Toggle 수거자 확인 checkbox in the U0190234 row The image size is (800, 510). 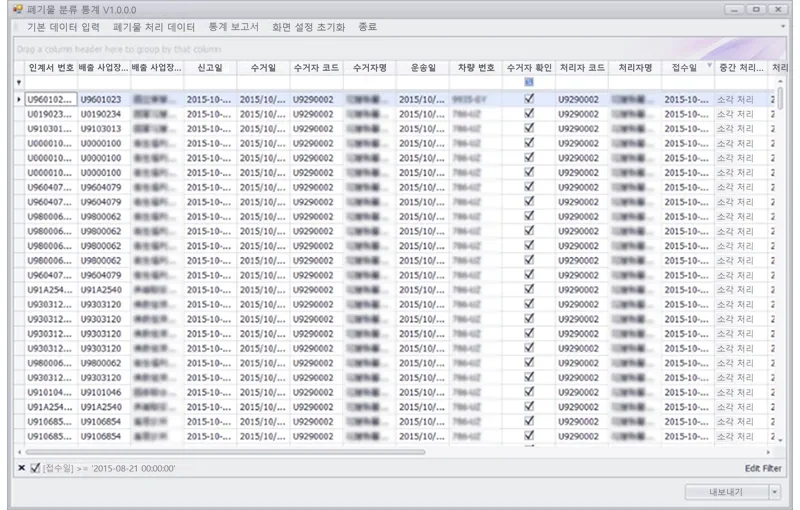(529, 113)
